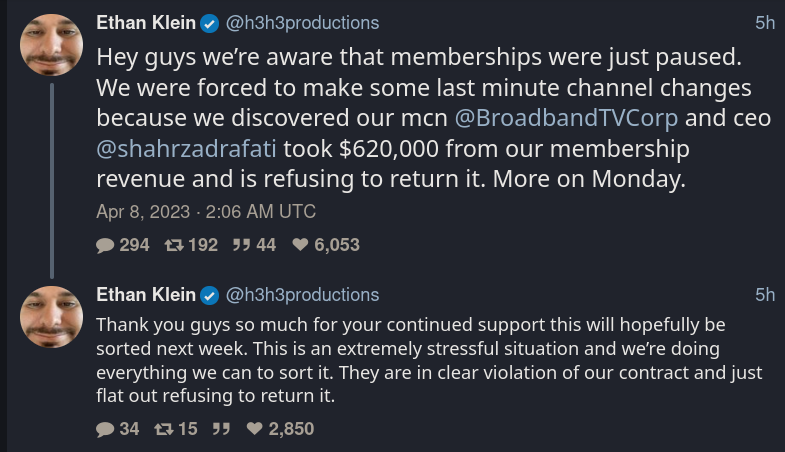Click the retweet icon showing 192
Image resolution: width=785 pixels, height=452 pixels.
[x=174, y=245]
